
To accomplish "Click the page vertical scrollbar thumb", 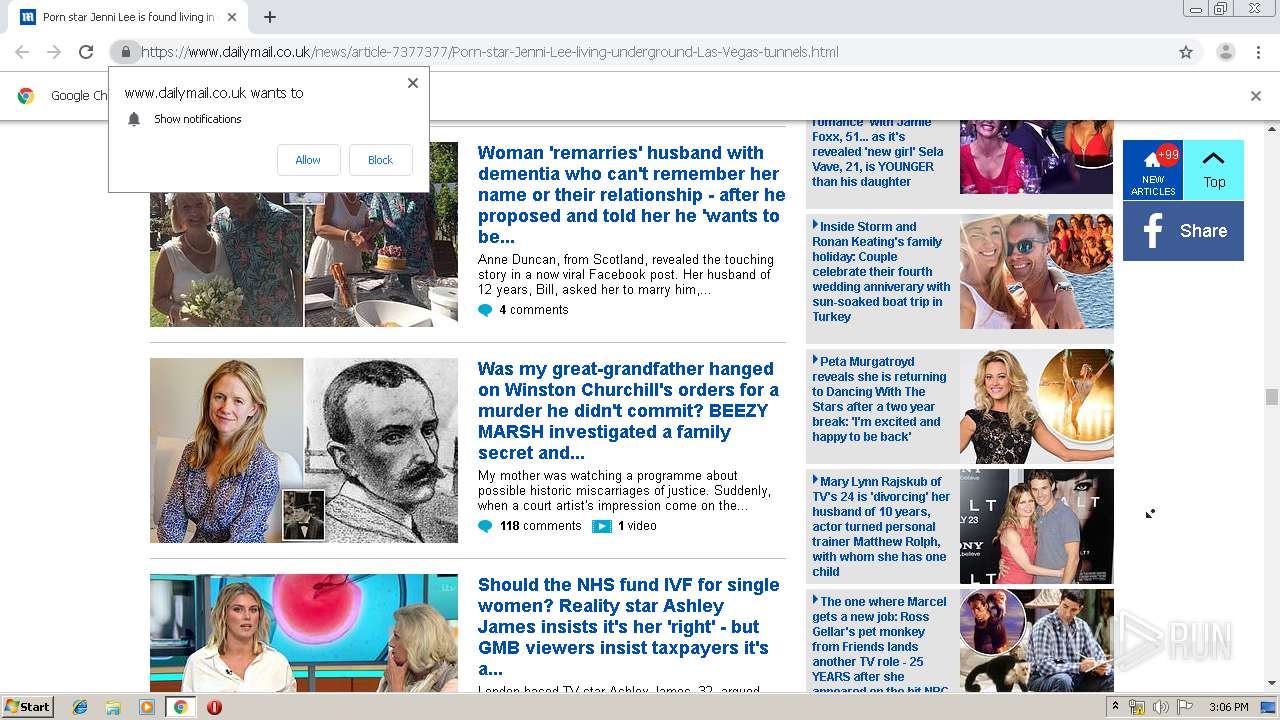I will pyautogui.click(x=1271, y=397).
